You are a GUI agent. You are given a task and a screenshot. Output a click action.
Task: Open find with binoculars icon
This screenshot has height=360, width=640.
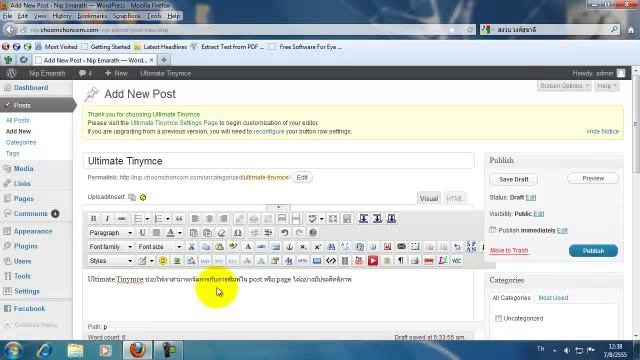tap(331, 247)
